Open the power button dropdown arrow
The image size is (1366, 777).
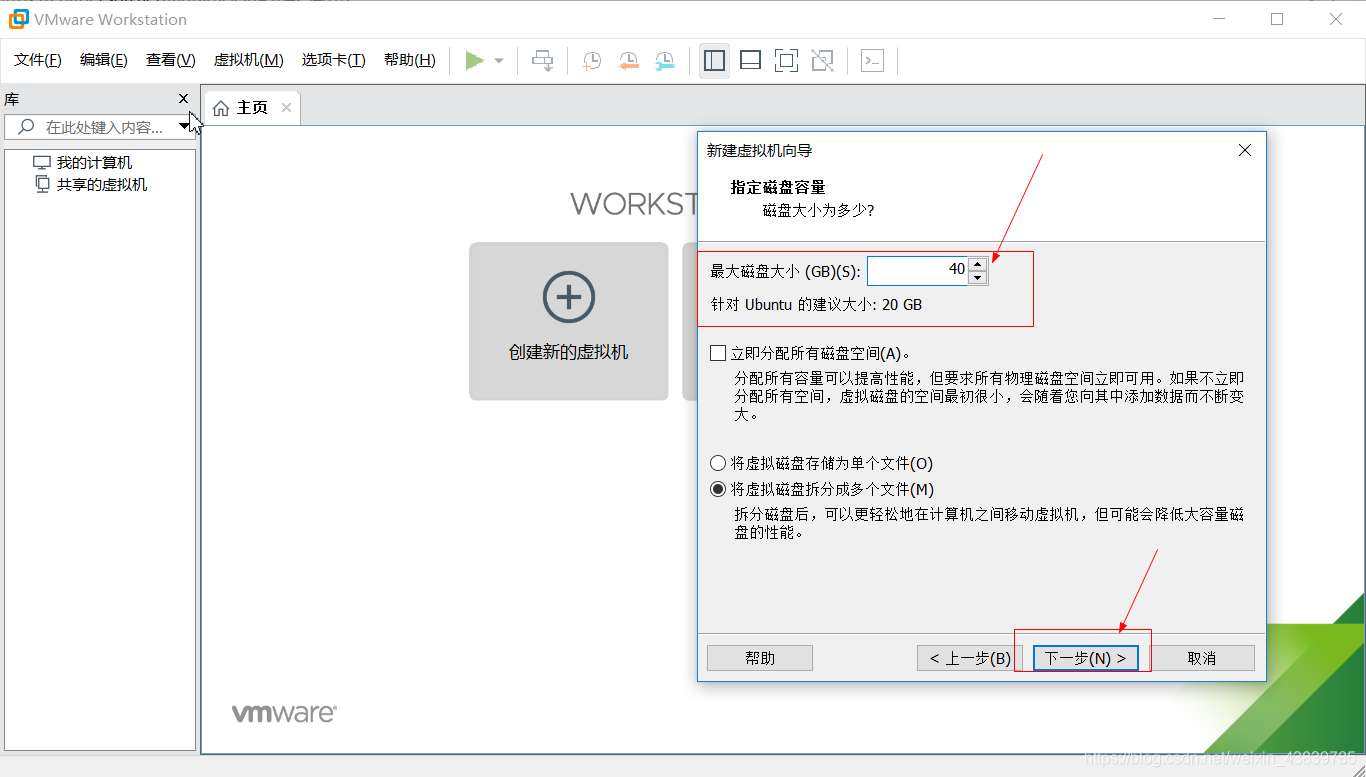(x=497, y=60)
